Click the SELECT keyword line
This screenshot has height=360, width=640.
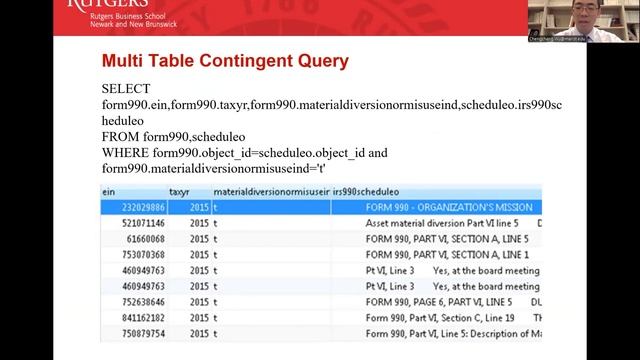pyautogui.click(x=126, y=89)
